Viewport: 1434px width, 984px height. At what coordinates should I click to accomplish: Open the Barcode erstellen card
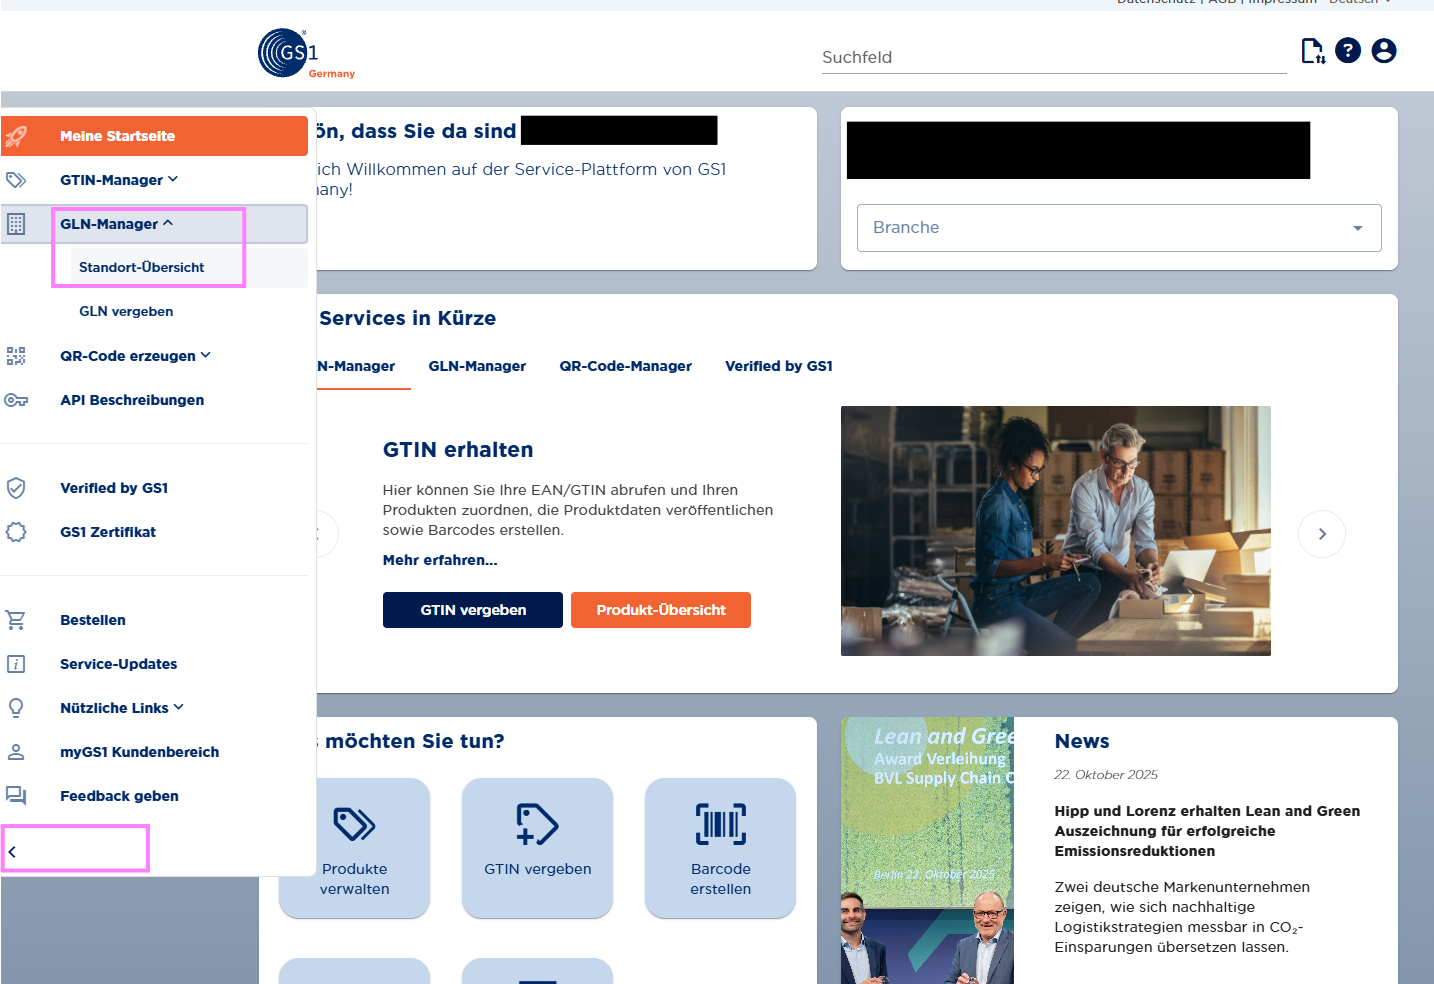tap(721, 848)
